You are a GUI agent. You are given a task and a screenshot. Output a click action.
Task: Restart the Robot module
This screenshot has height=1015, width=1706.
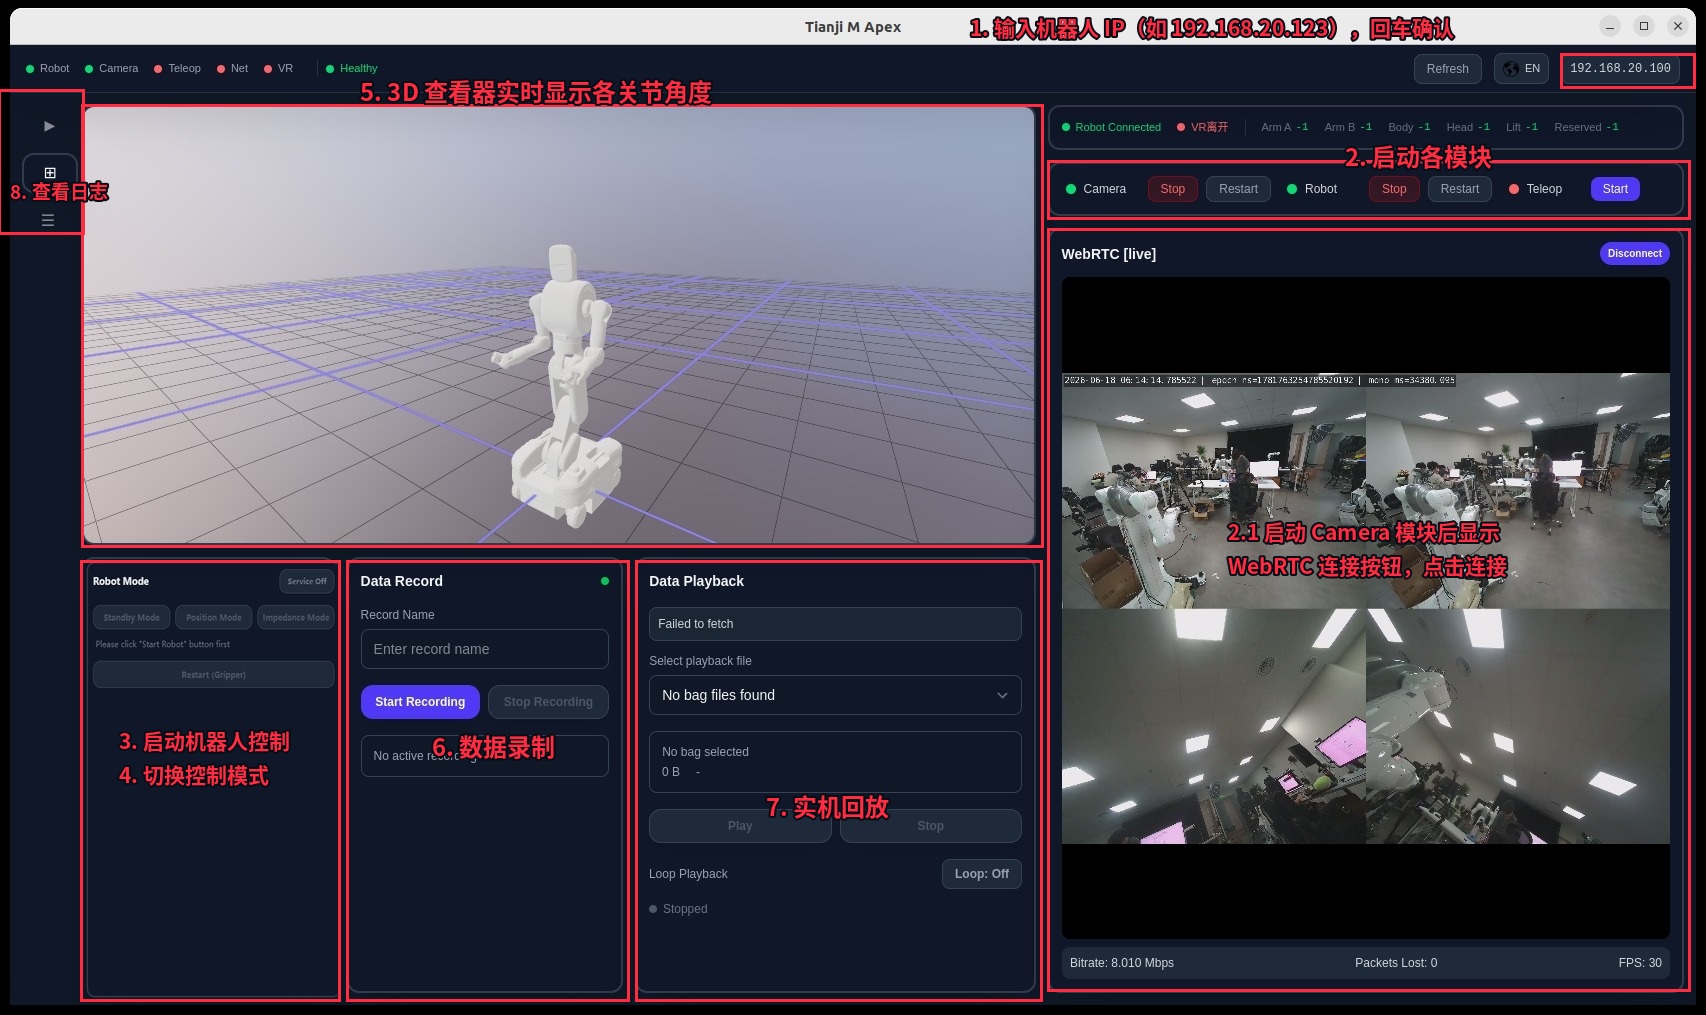(1460, 189)
